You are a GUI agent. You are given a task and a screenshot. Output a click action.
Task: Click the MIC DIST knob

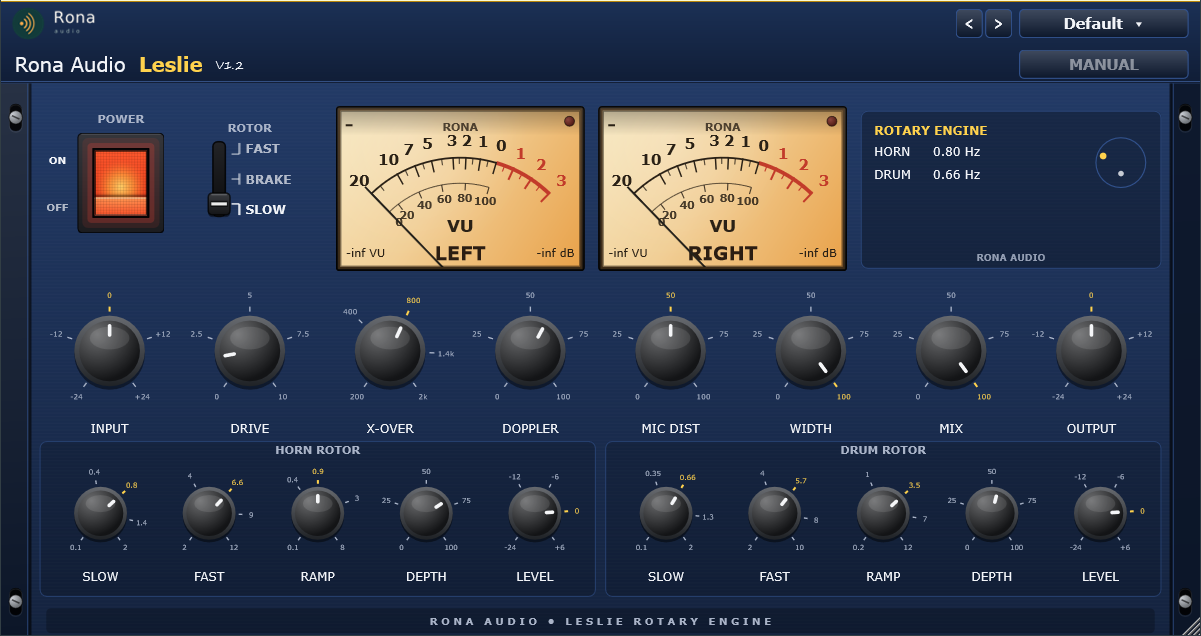[670, 351]
